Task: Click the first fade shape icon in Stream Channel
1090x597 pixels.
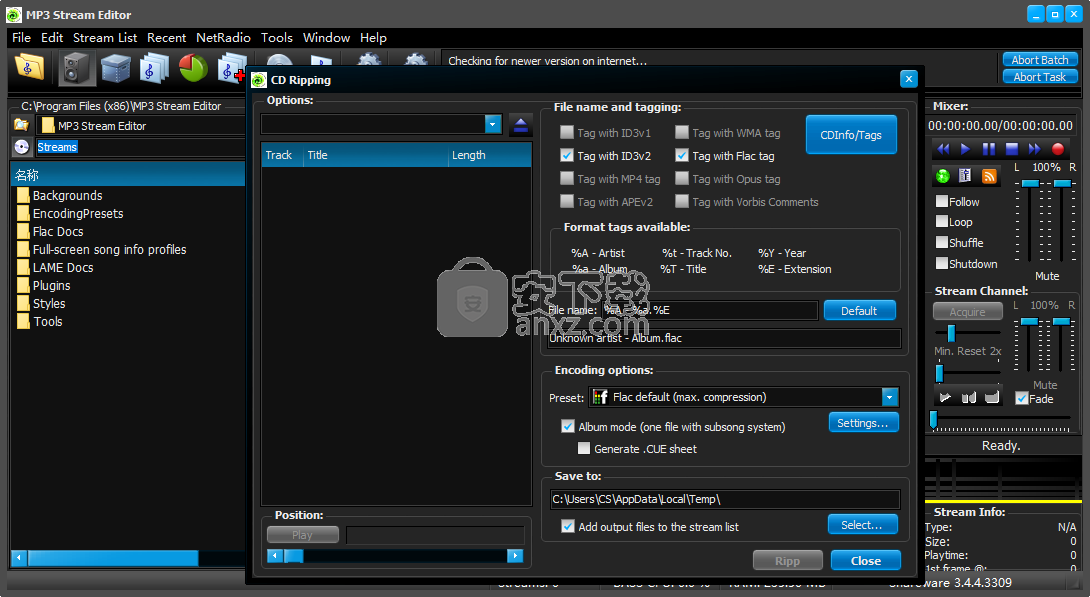Action: click(945, 398)
